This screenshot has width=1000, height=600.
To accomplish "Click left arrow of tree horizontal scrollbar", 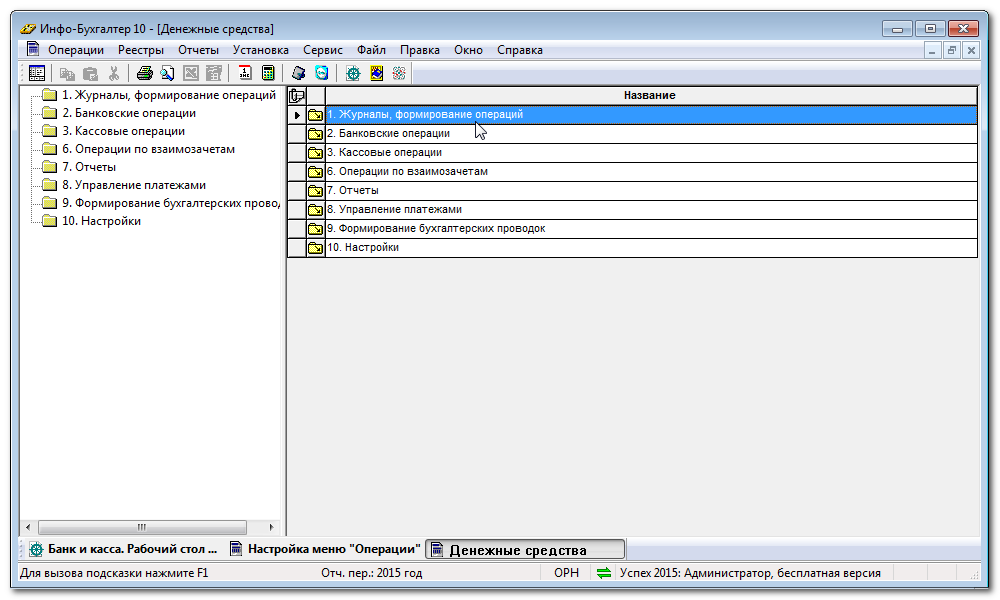I will click(28, 527).
